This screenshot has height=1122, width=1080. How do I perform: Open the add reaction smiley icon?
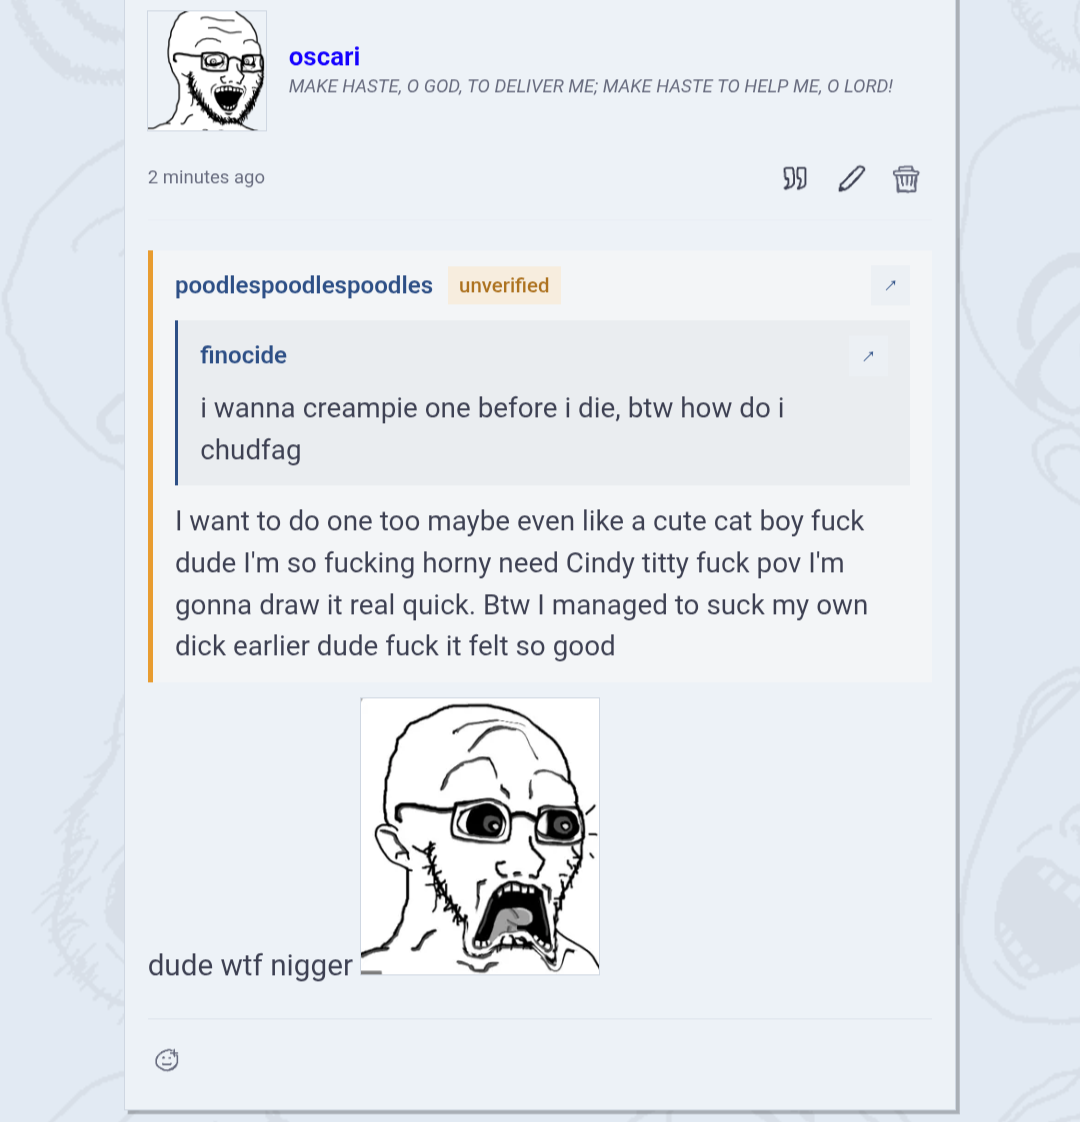(167, 1059)
